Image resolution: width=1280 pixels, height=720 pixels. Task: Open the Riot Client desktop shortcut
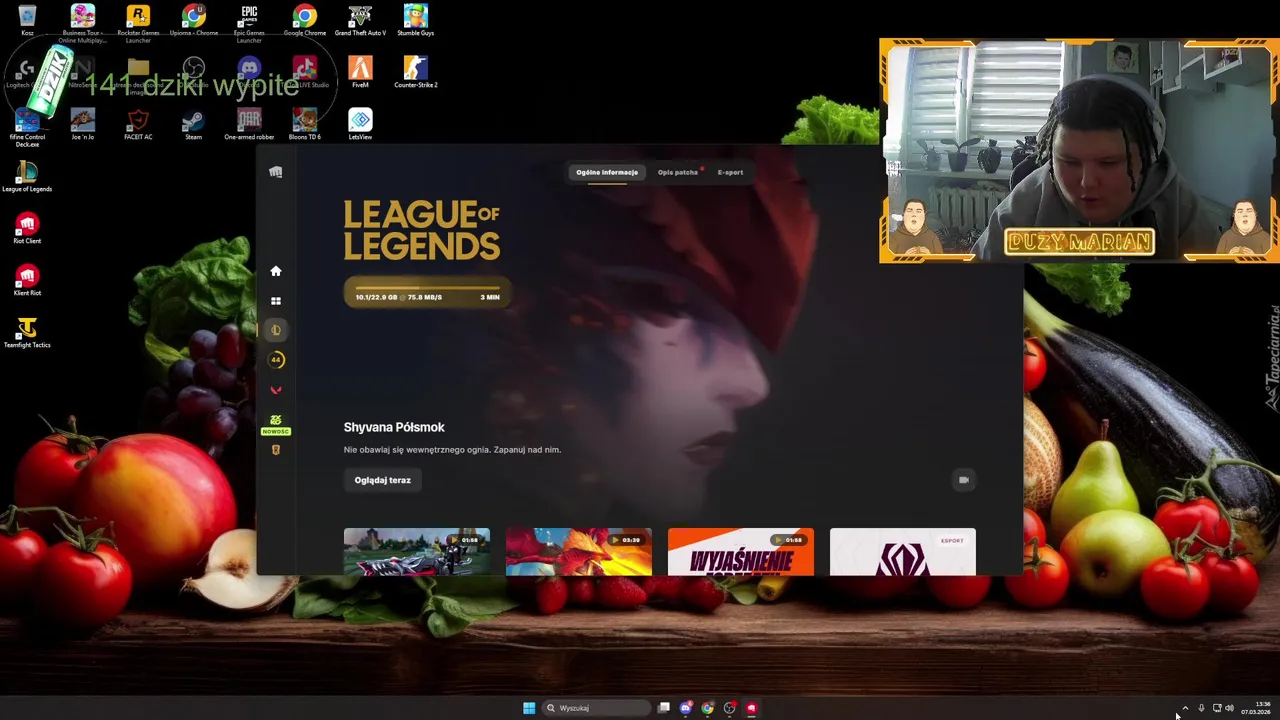click(27, 228)
